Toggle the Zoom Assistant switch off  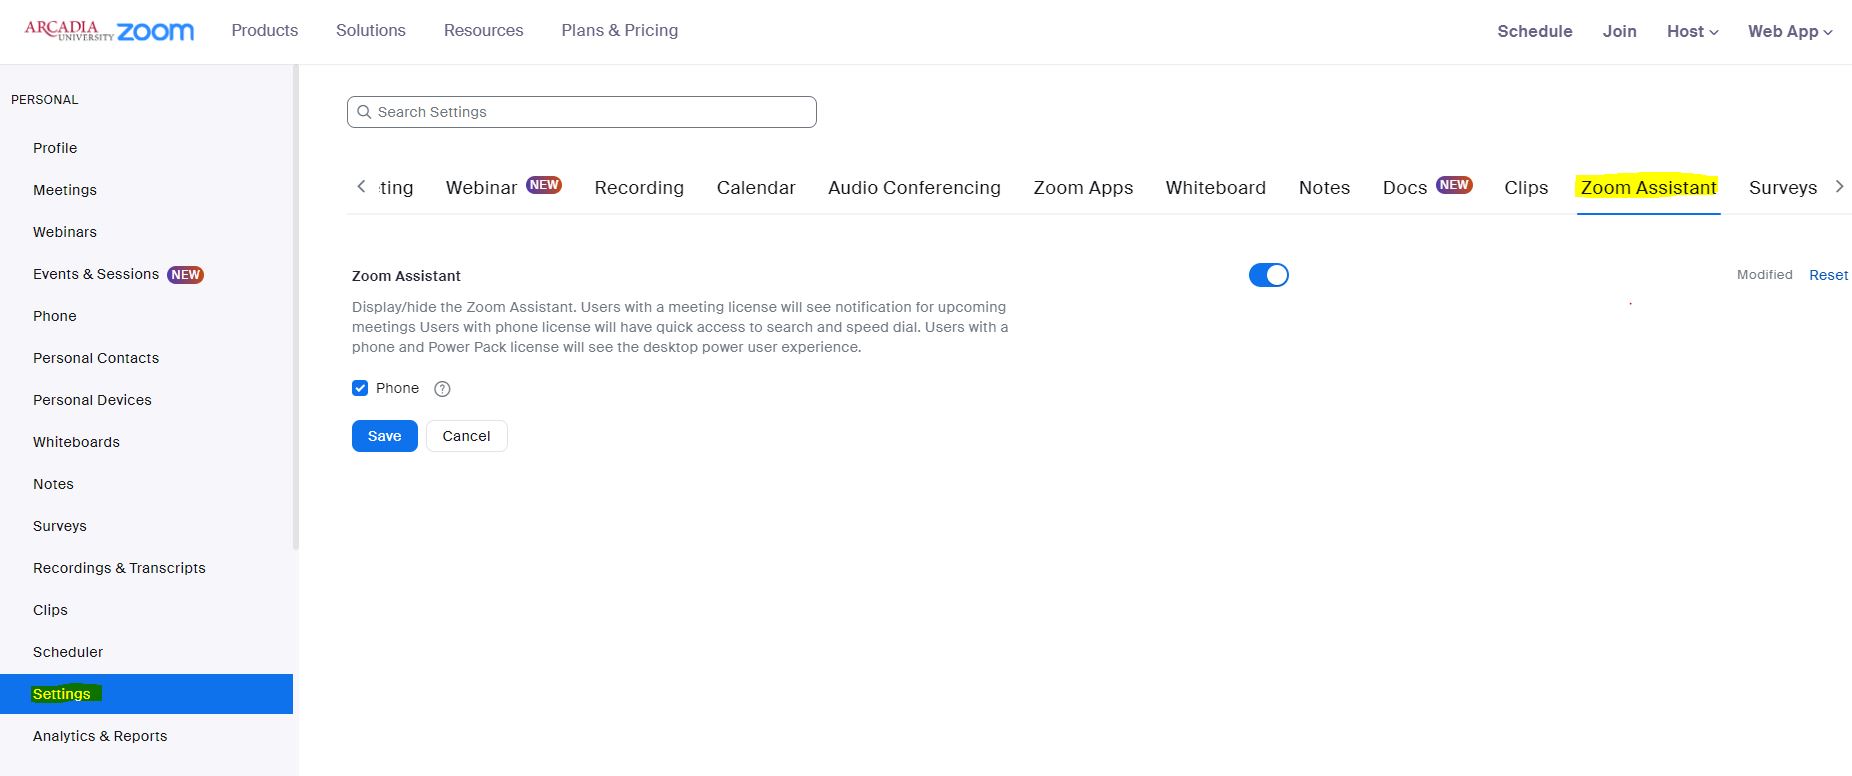pyautogui.click(x=1269, y=275)
